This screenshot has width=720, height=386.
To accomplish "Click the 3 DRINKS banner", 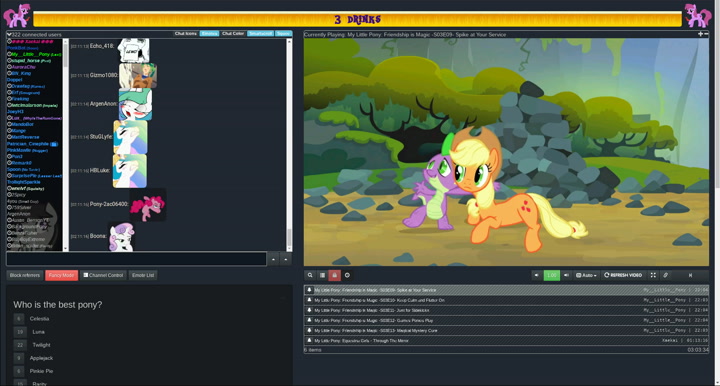I will 358,19.
